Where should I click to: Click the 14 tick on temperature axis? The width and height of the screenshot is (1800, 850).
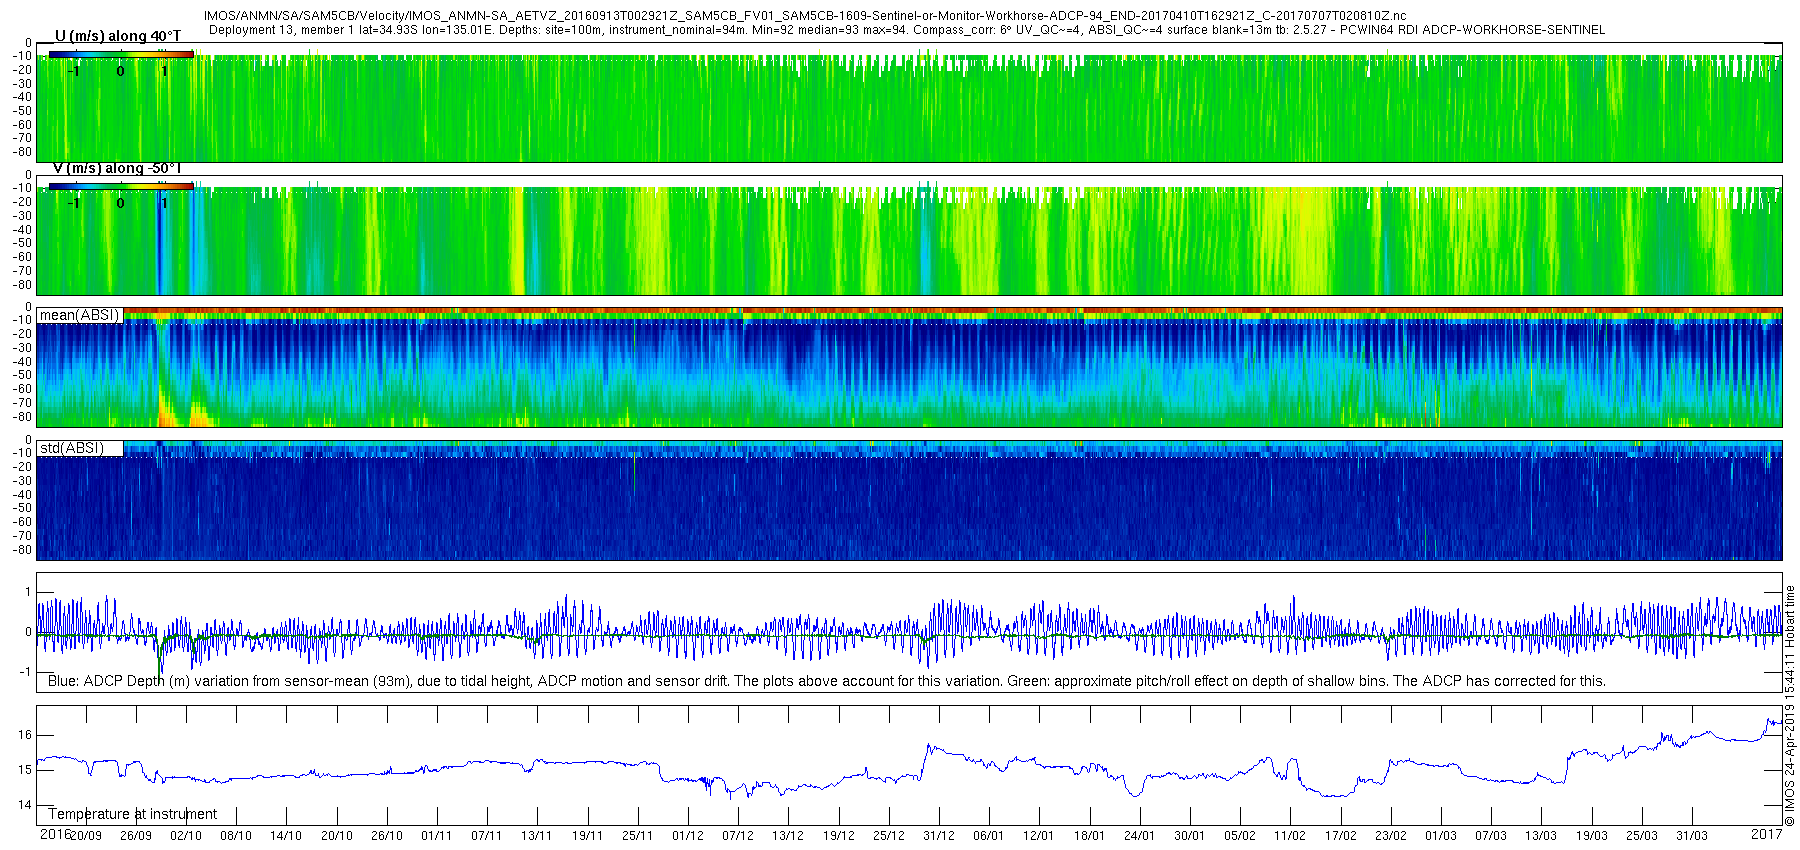tap(25, 805)
